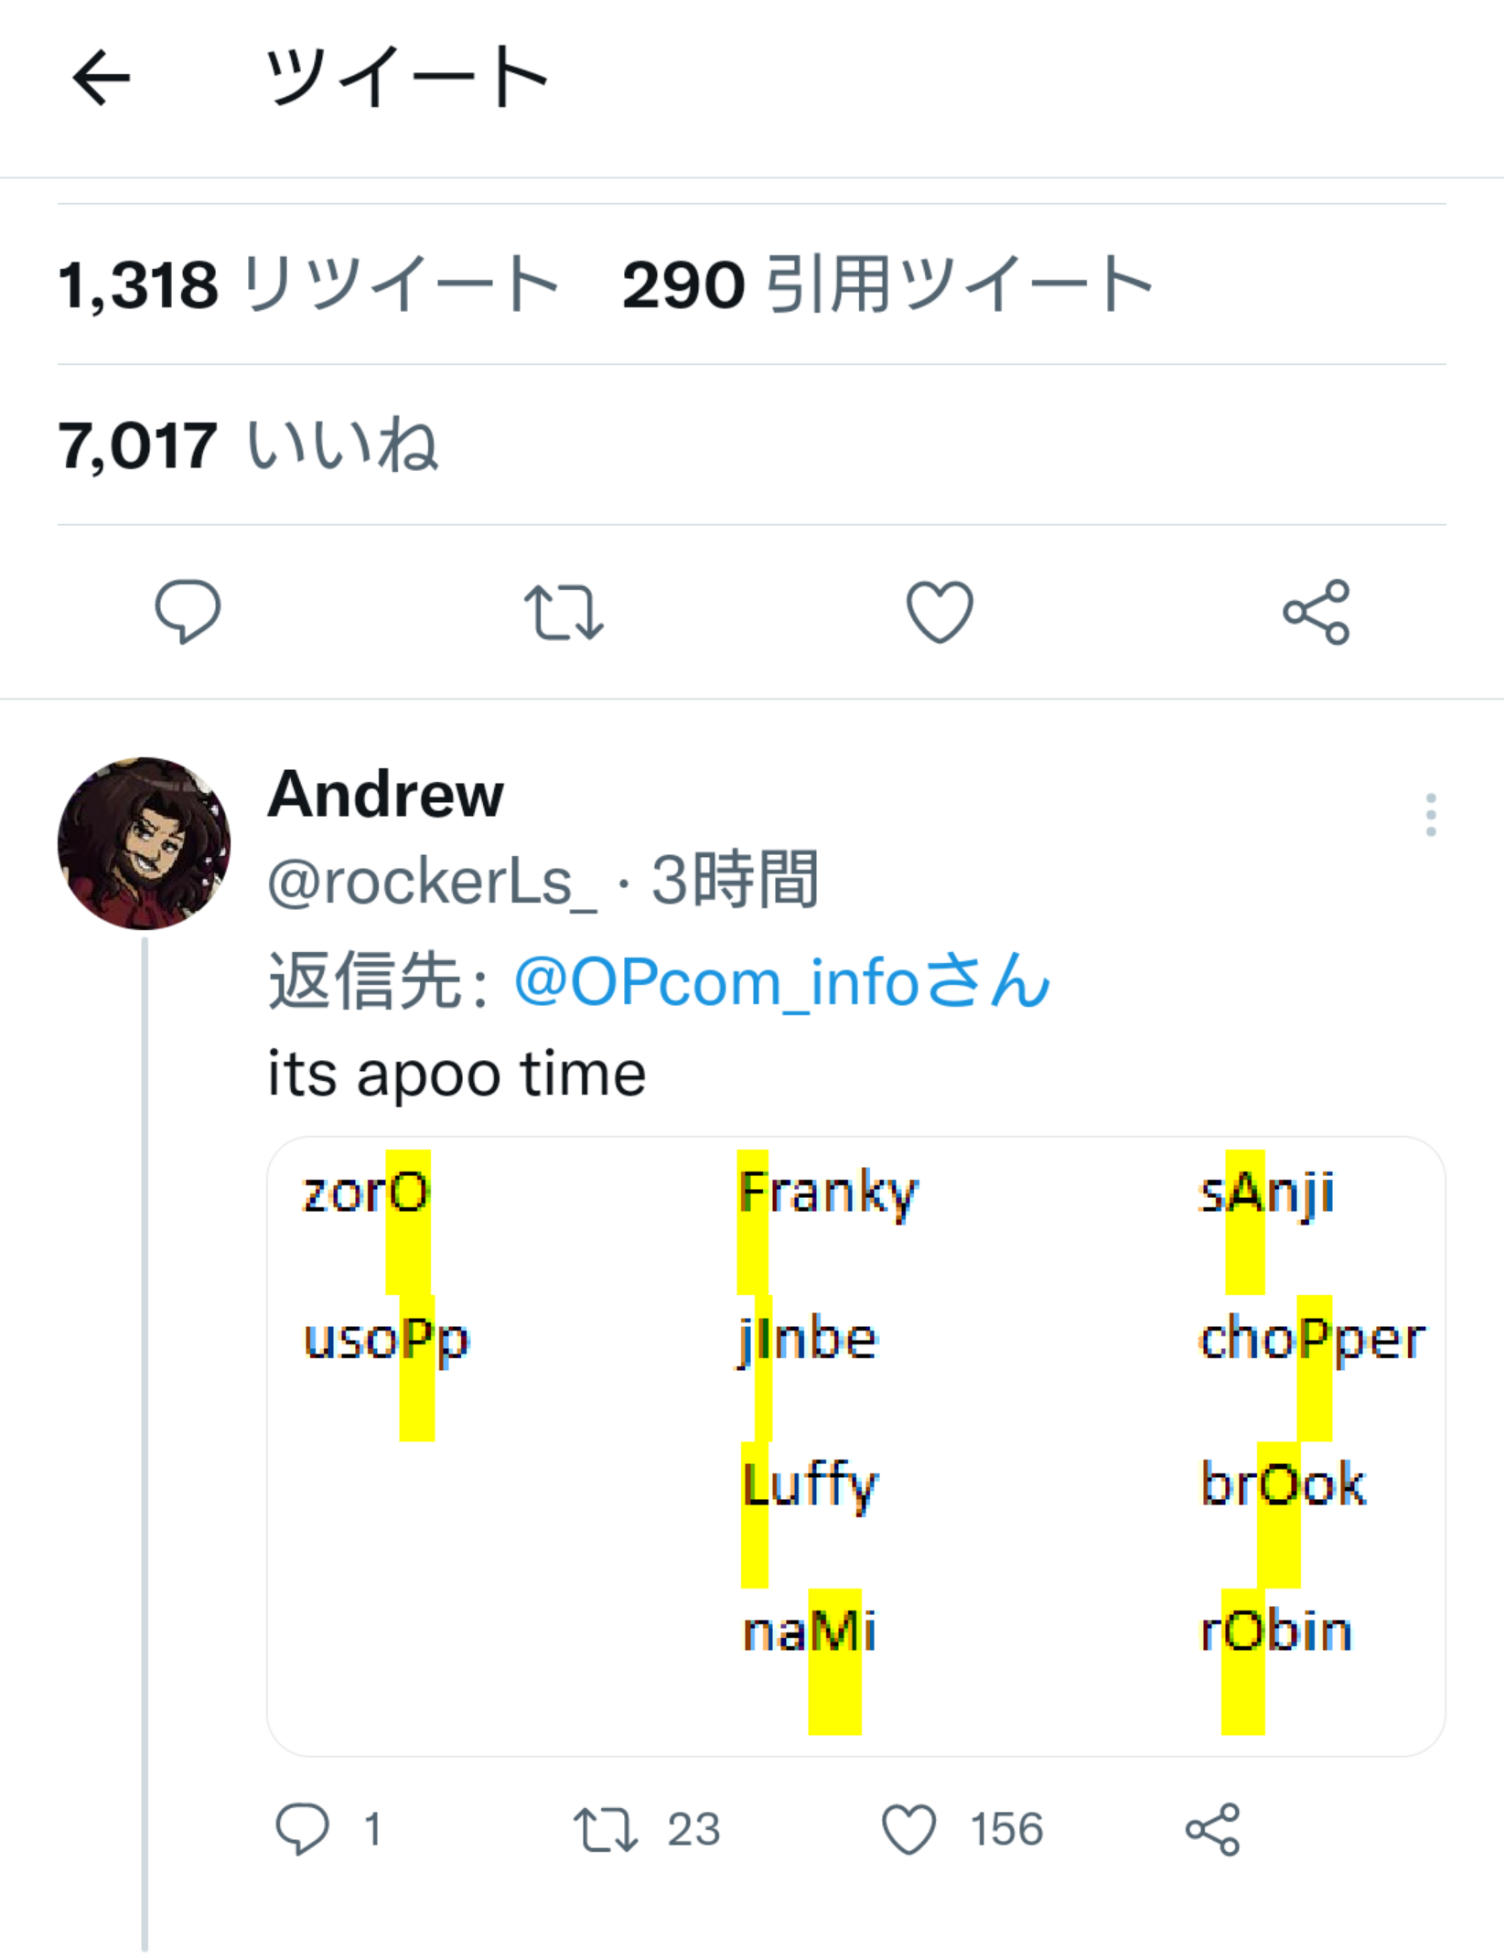Tap the back arrow icon

tap(101, 78)
